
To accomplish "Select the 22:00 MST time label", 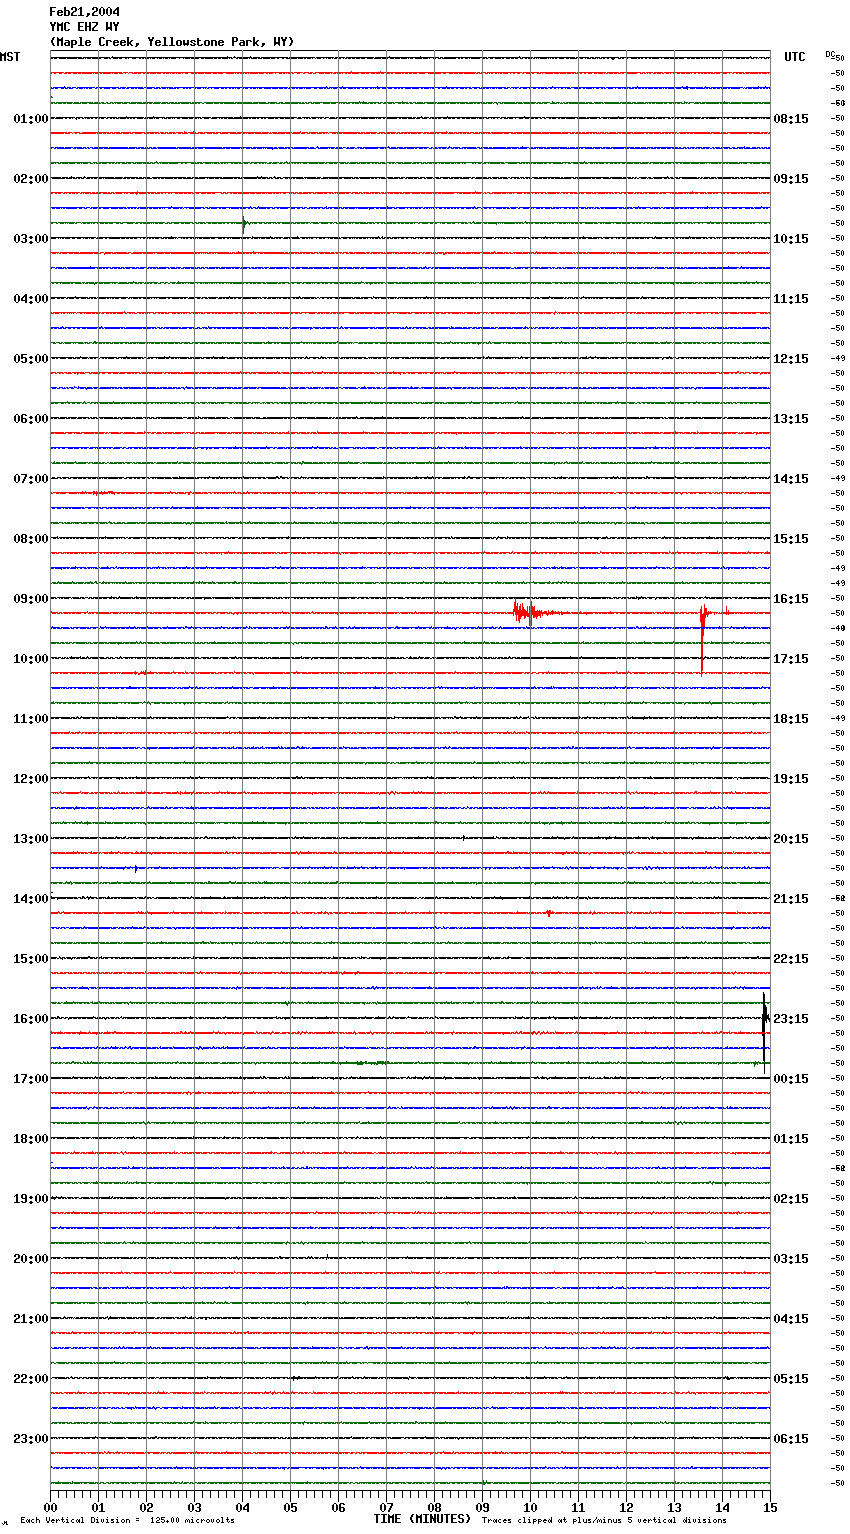I will point(30,1379).
